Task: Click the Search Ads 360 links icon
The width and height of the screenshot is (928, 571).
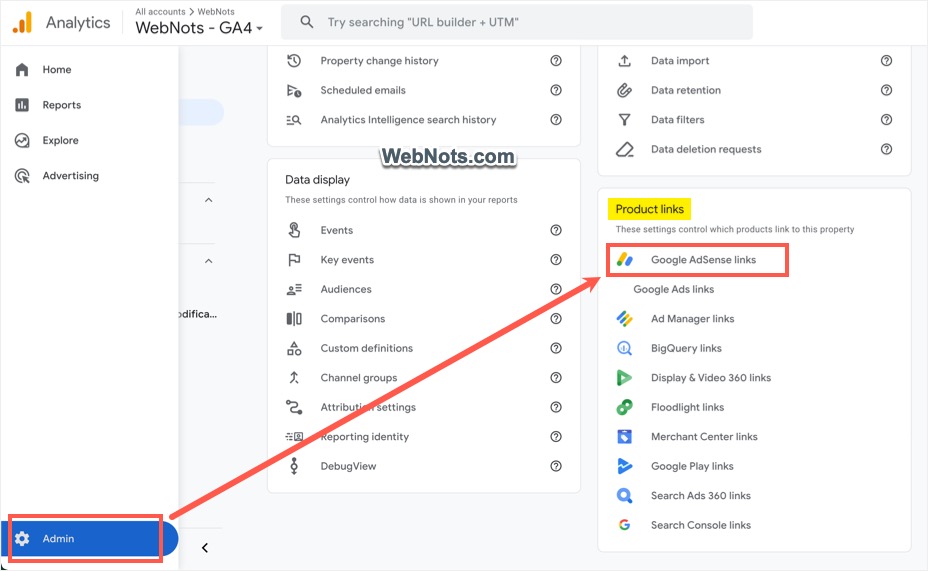Action: pos(624,496)
